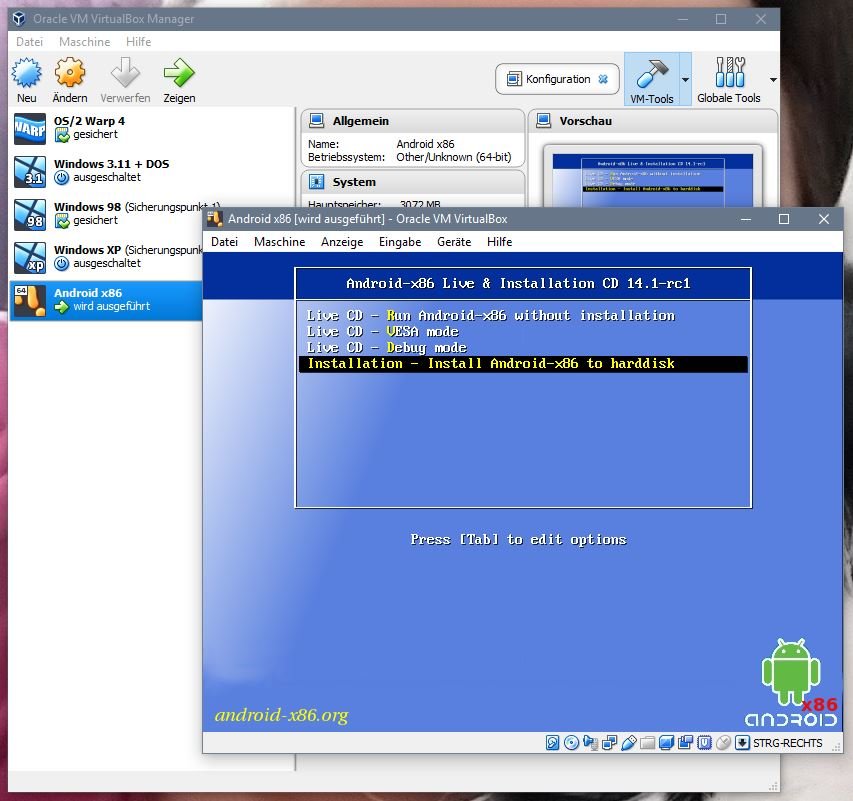
Task: Click the video capture status icon
Action: [685, 743]
